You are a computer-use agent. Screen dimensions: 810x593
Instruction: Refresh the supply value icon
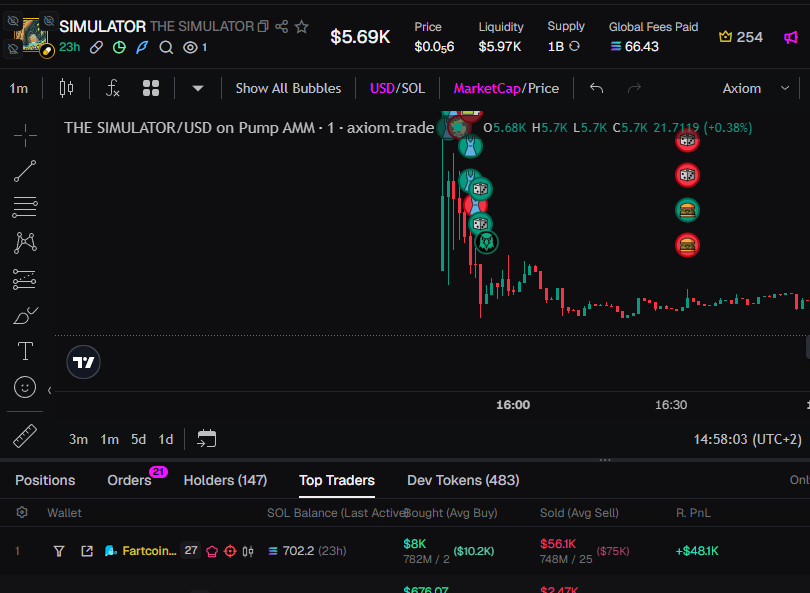coord(574,46)
